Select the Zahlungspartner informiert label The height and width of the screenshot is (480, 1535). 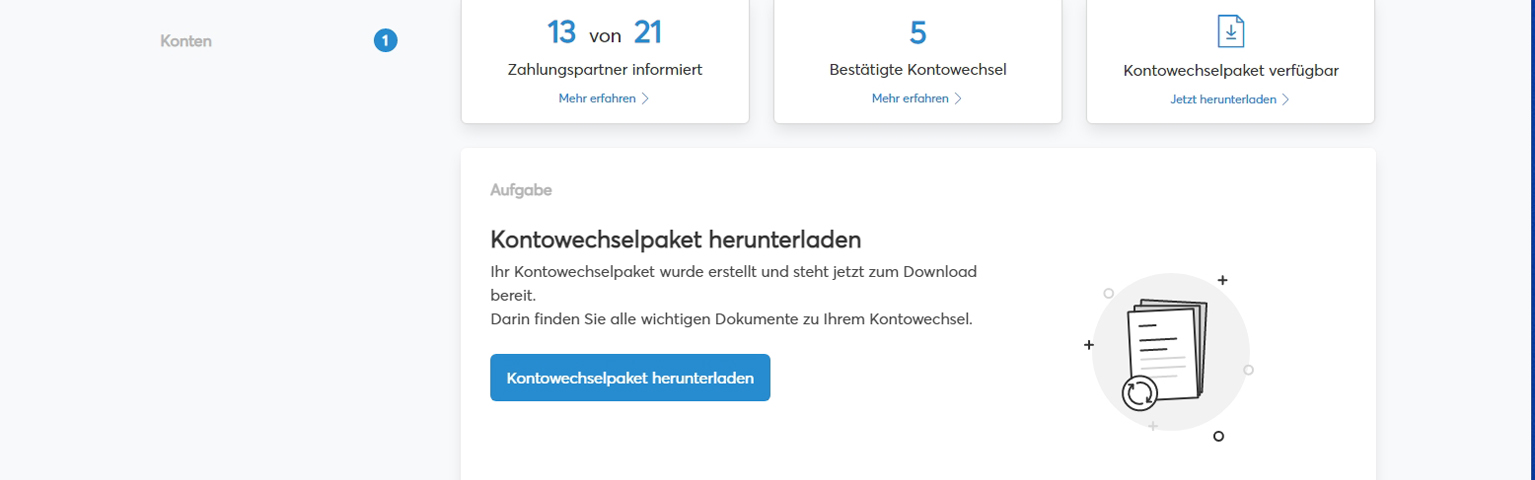click(x=605, y=70)
